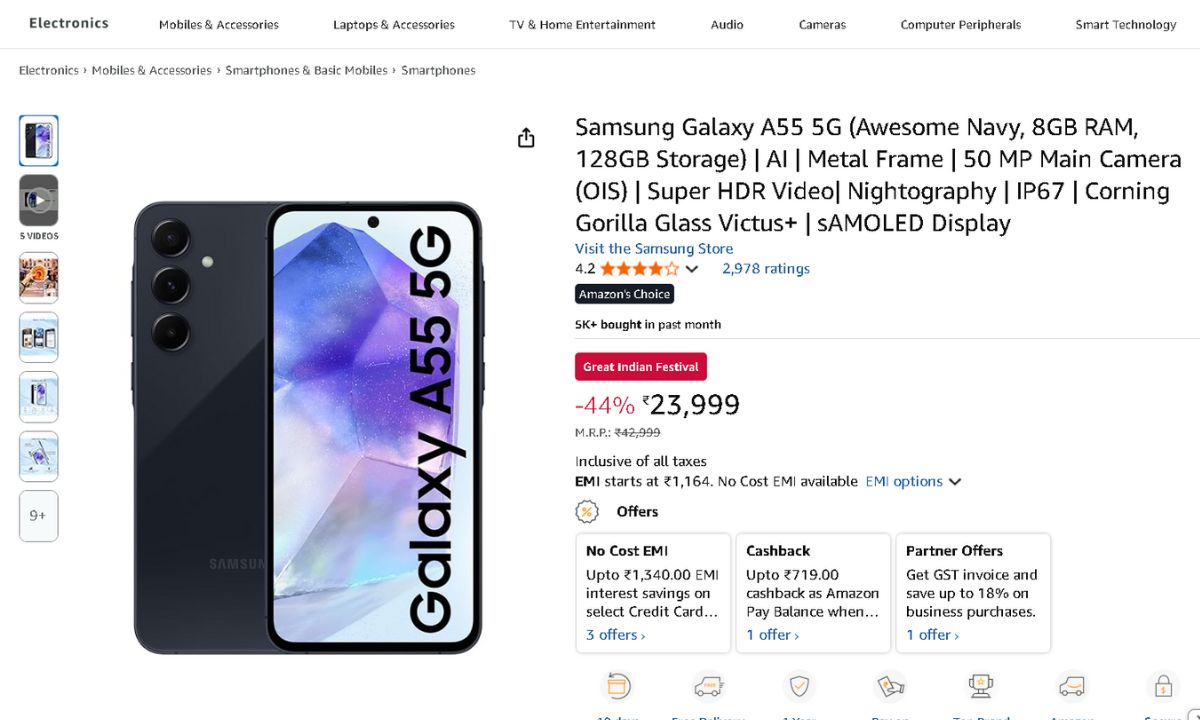
Task: Open the Computer Peripherals menu
Action: tap(960, 25)
